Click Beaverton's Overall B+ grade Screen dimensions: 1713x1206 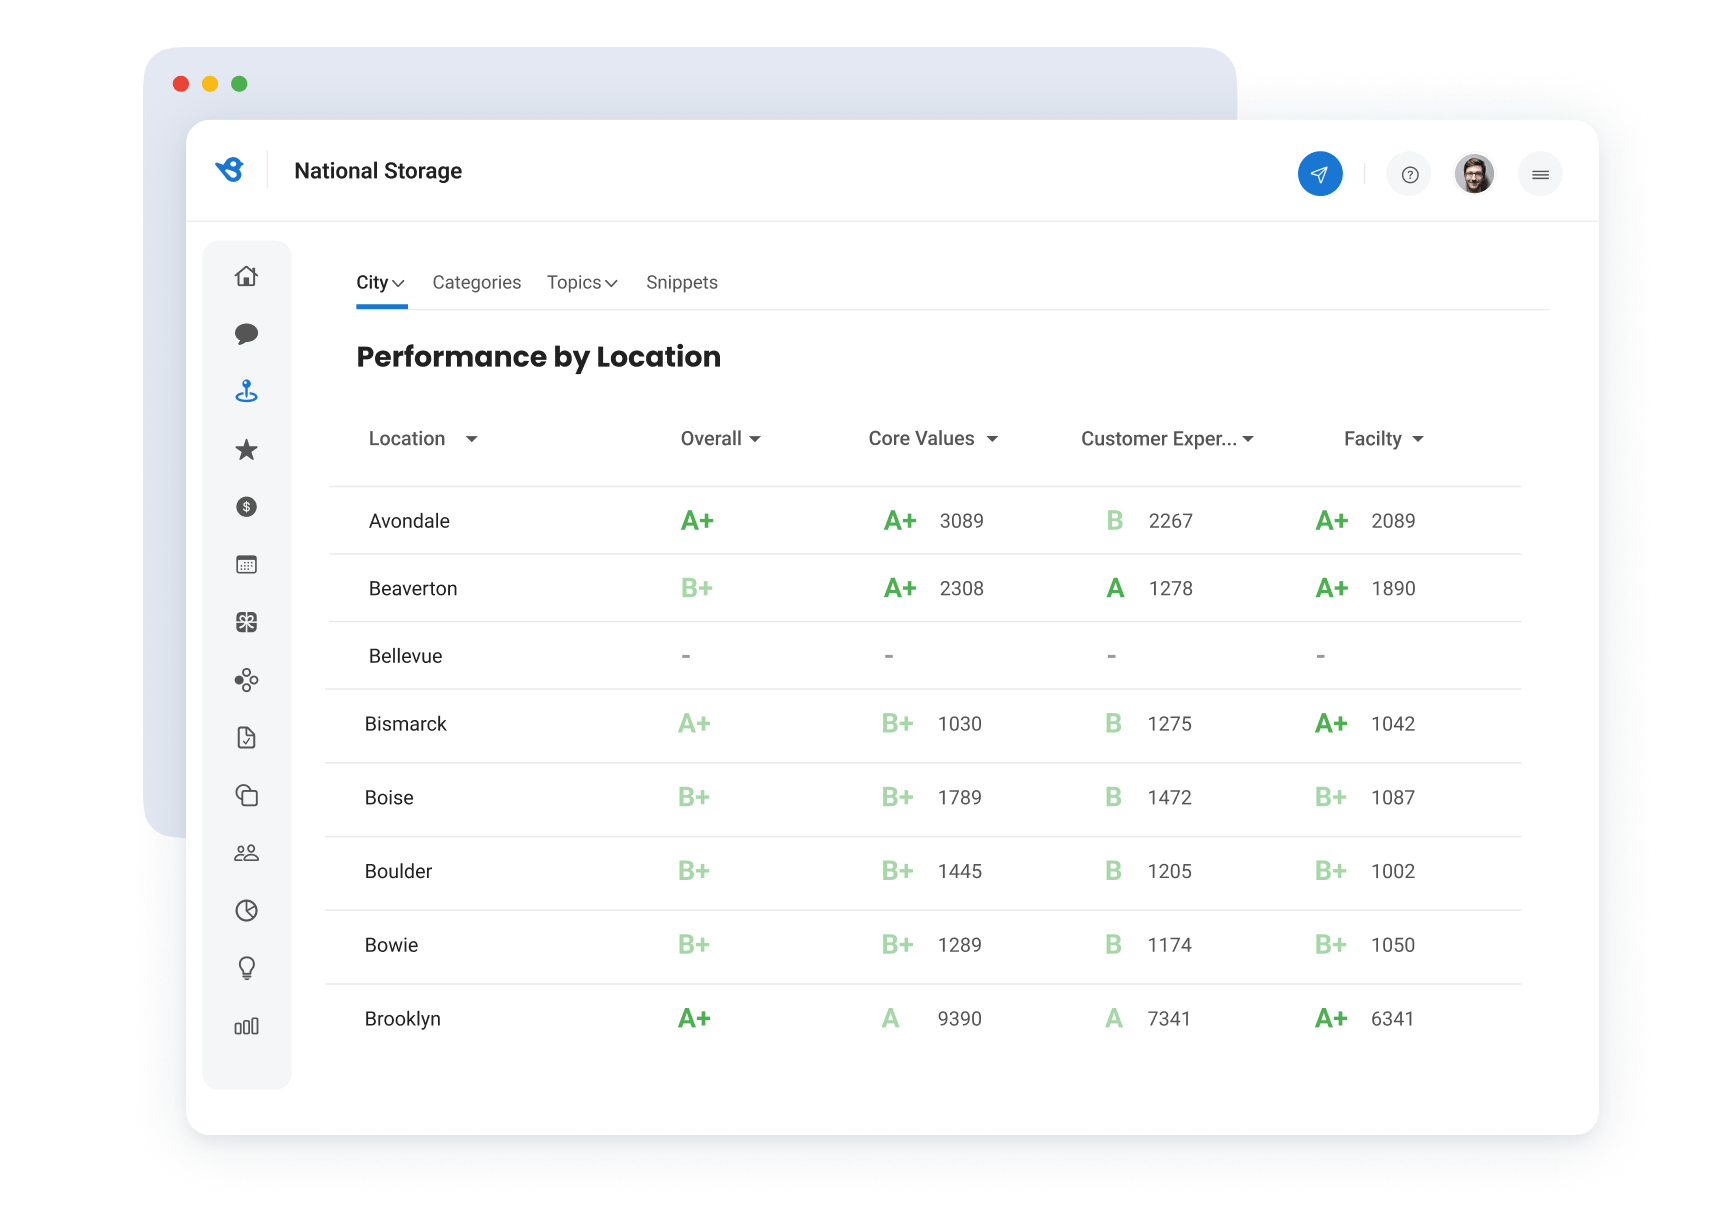point(697,588)
